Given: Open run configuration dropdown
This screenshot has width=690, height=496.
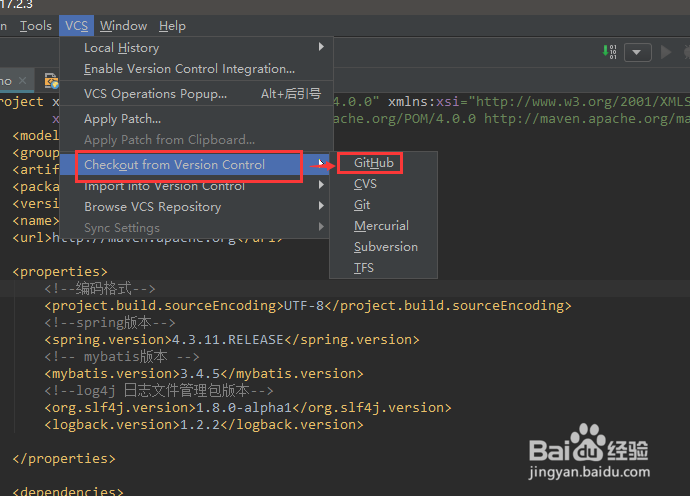Looking at the screenshot, I should [x=638, y=52].
